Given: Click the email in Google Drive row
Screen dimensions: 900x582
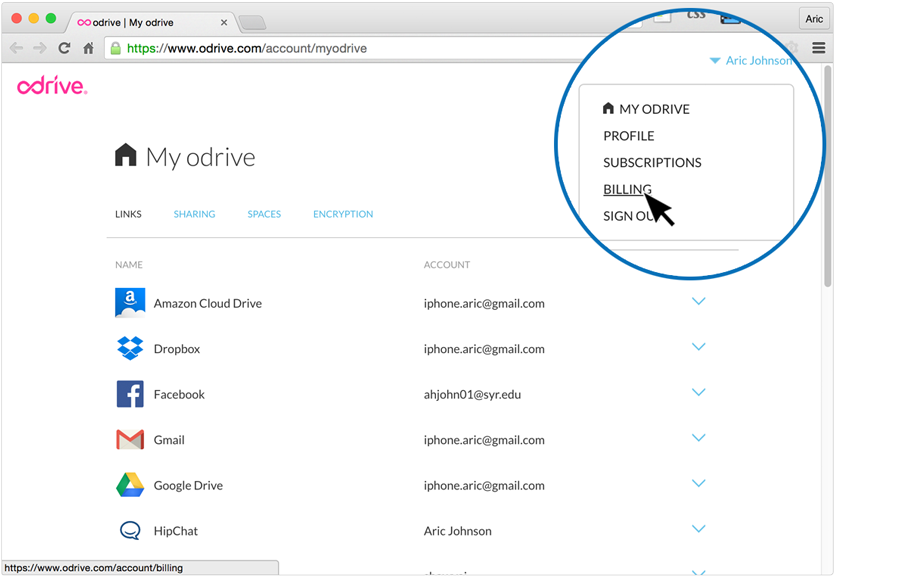Looking at the screenshot, I should (x=484, y=486).
